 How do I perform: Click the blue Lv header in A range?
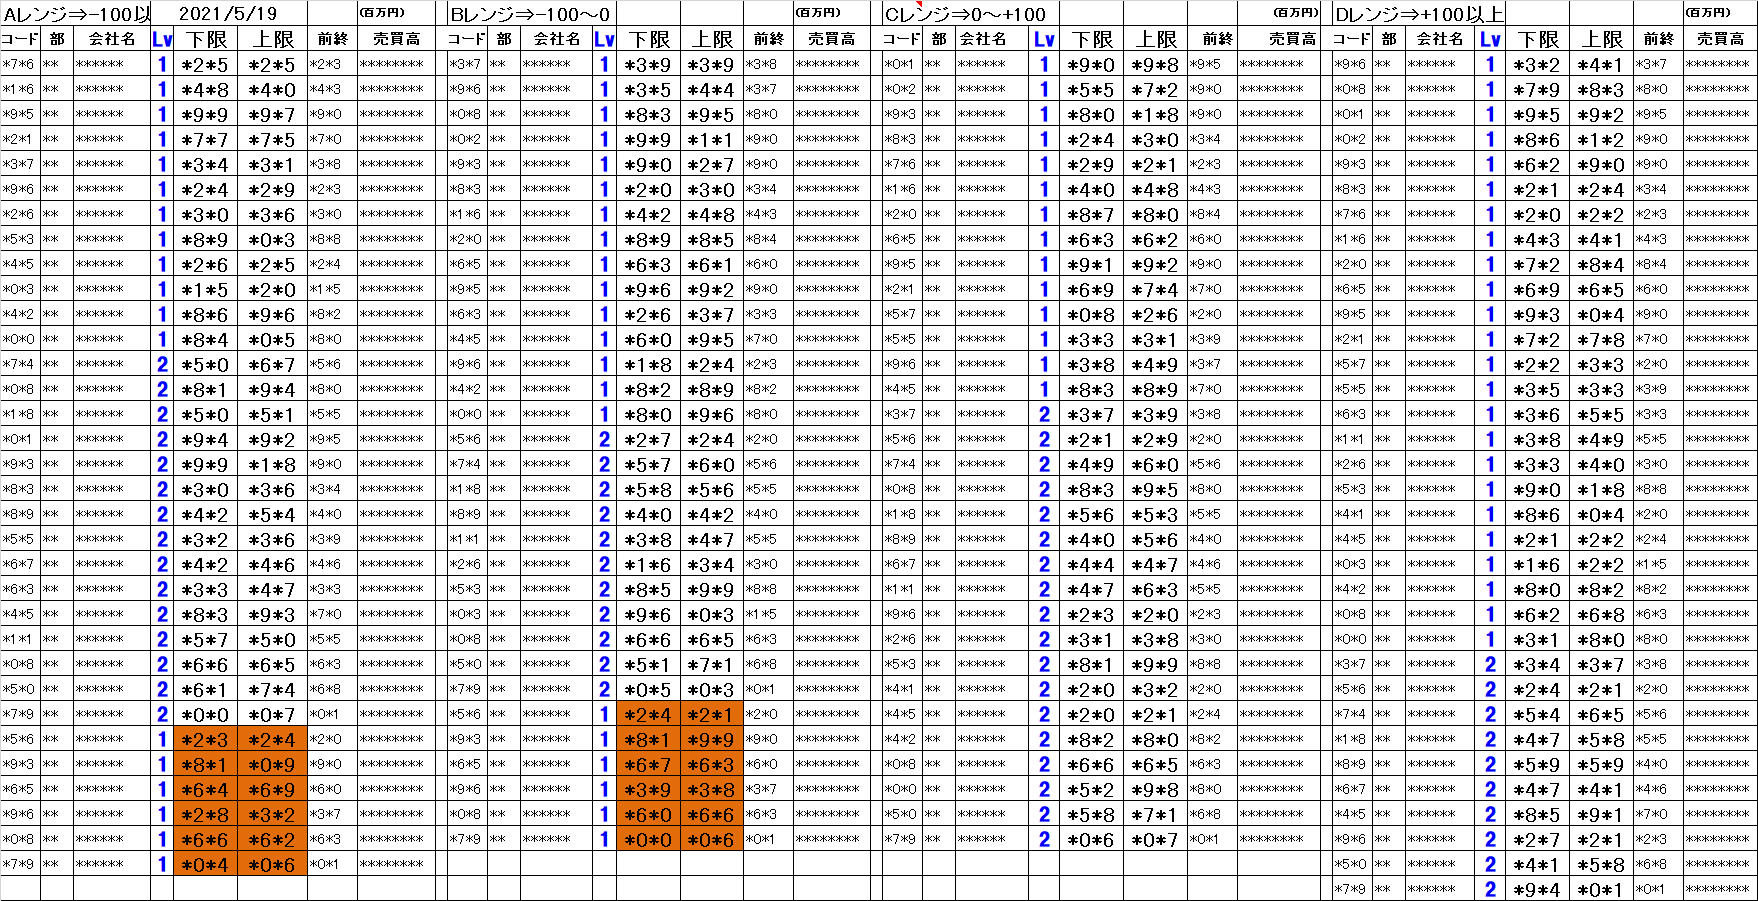[x=162, y=39]
